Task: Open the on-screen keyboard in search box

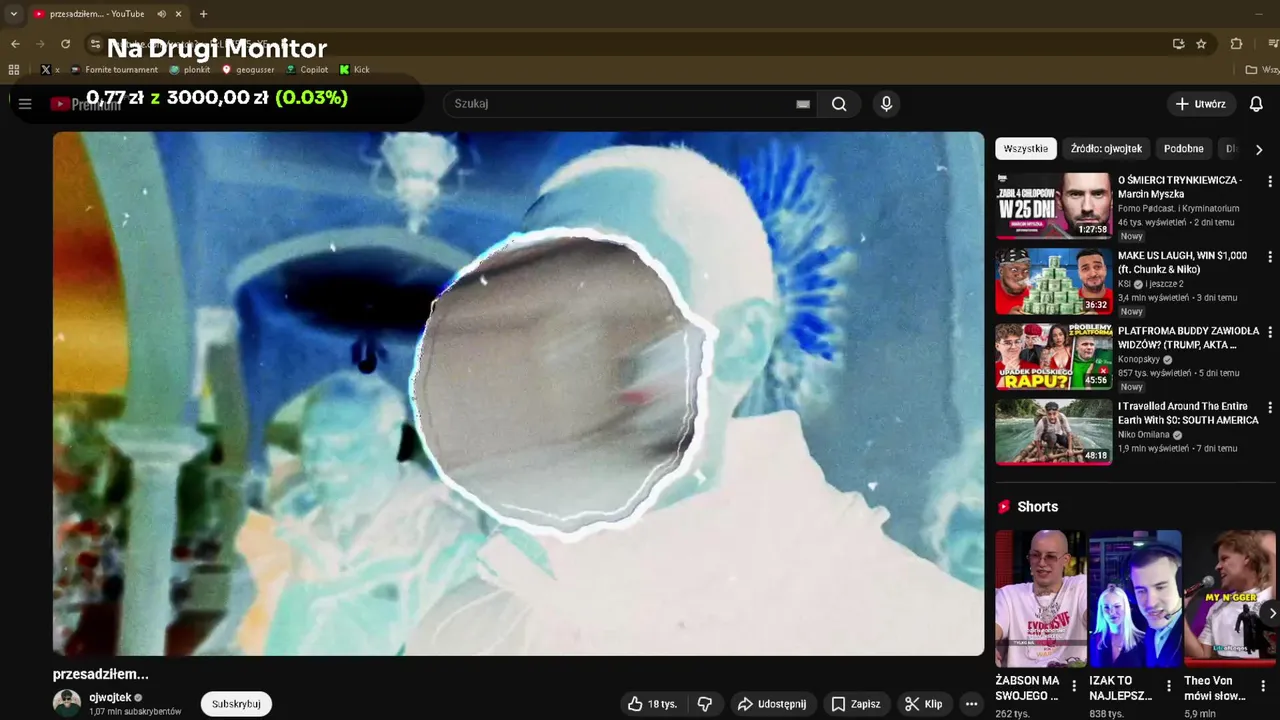Action: (x=803, y=104)
